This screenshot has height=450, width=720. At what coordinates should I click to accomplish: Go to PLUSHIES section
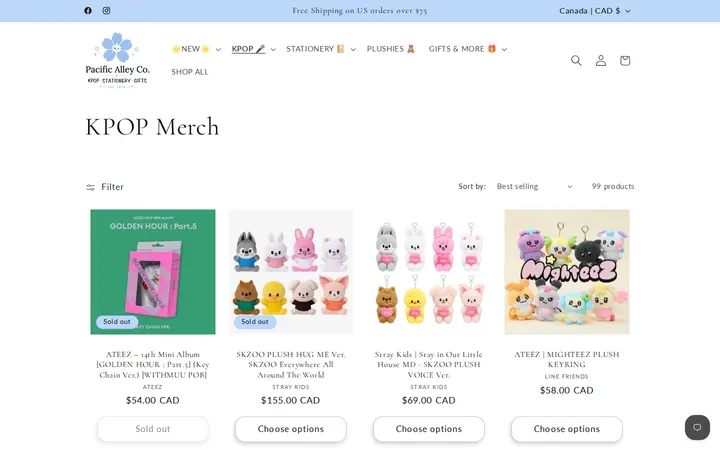pos(391,49)
